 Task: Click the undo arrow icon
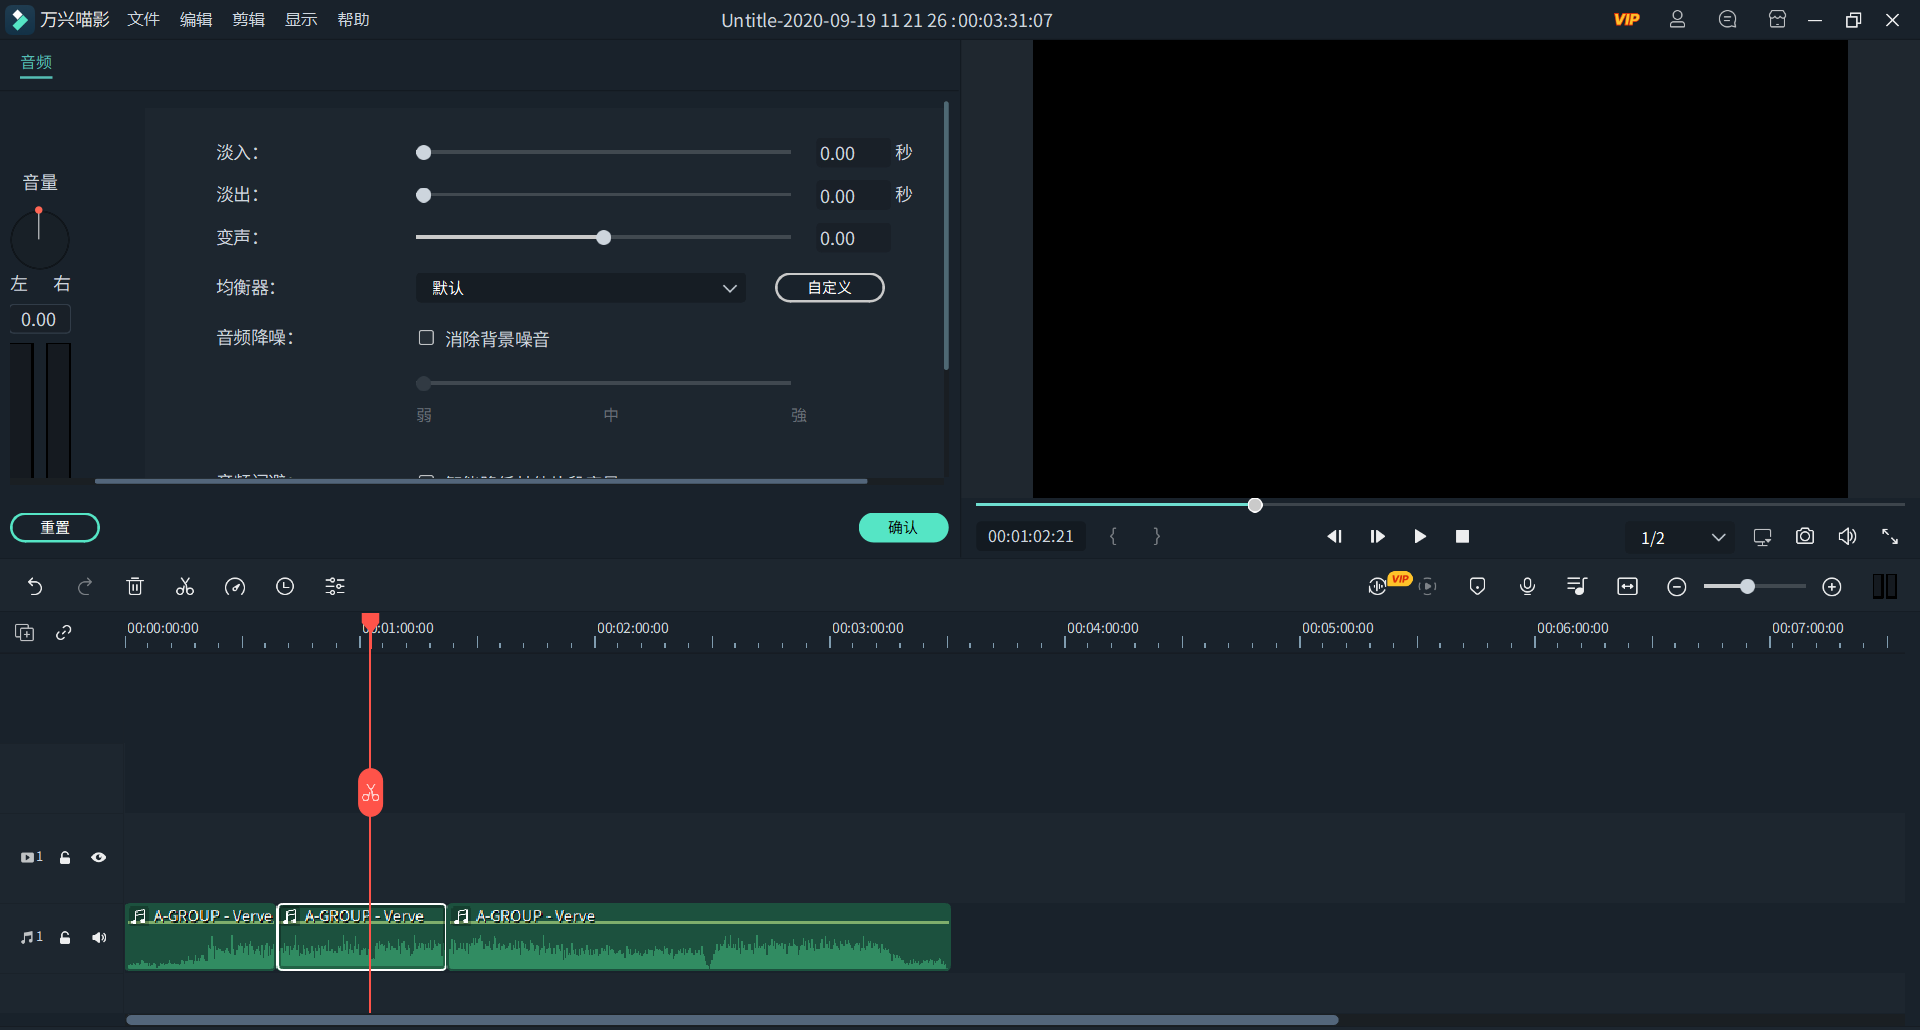[x=35, y=587]
